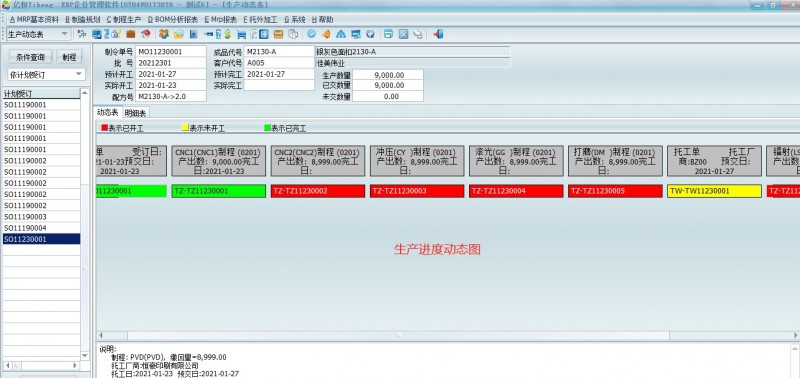The width and height of the screenshot is (800, 378).
Task: Select the red TZ-TZ11230004 status bar
Action: (516, 191)
